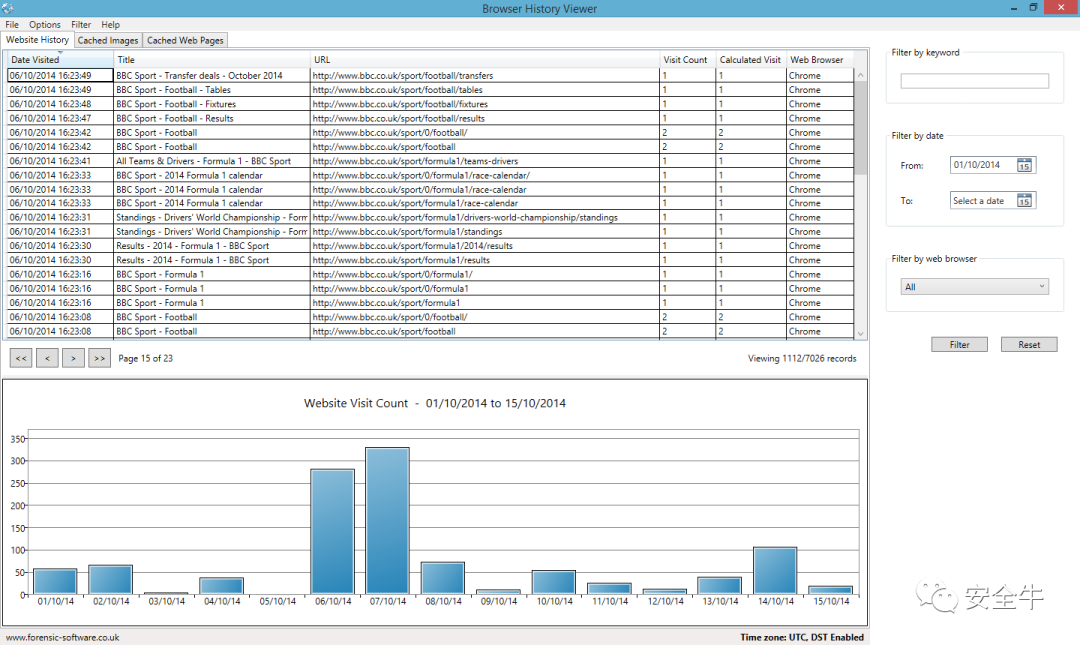This screenshot has width=1080, height=645.
Task: Jump to last page of records
Action: [x=100, y=358]
